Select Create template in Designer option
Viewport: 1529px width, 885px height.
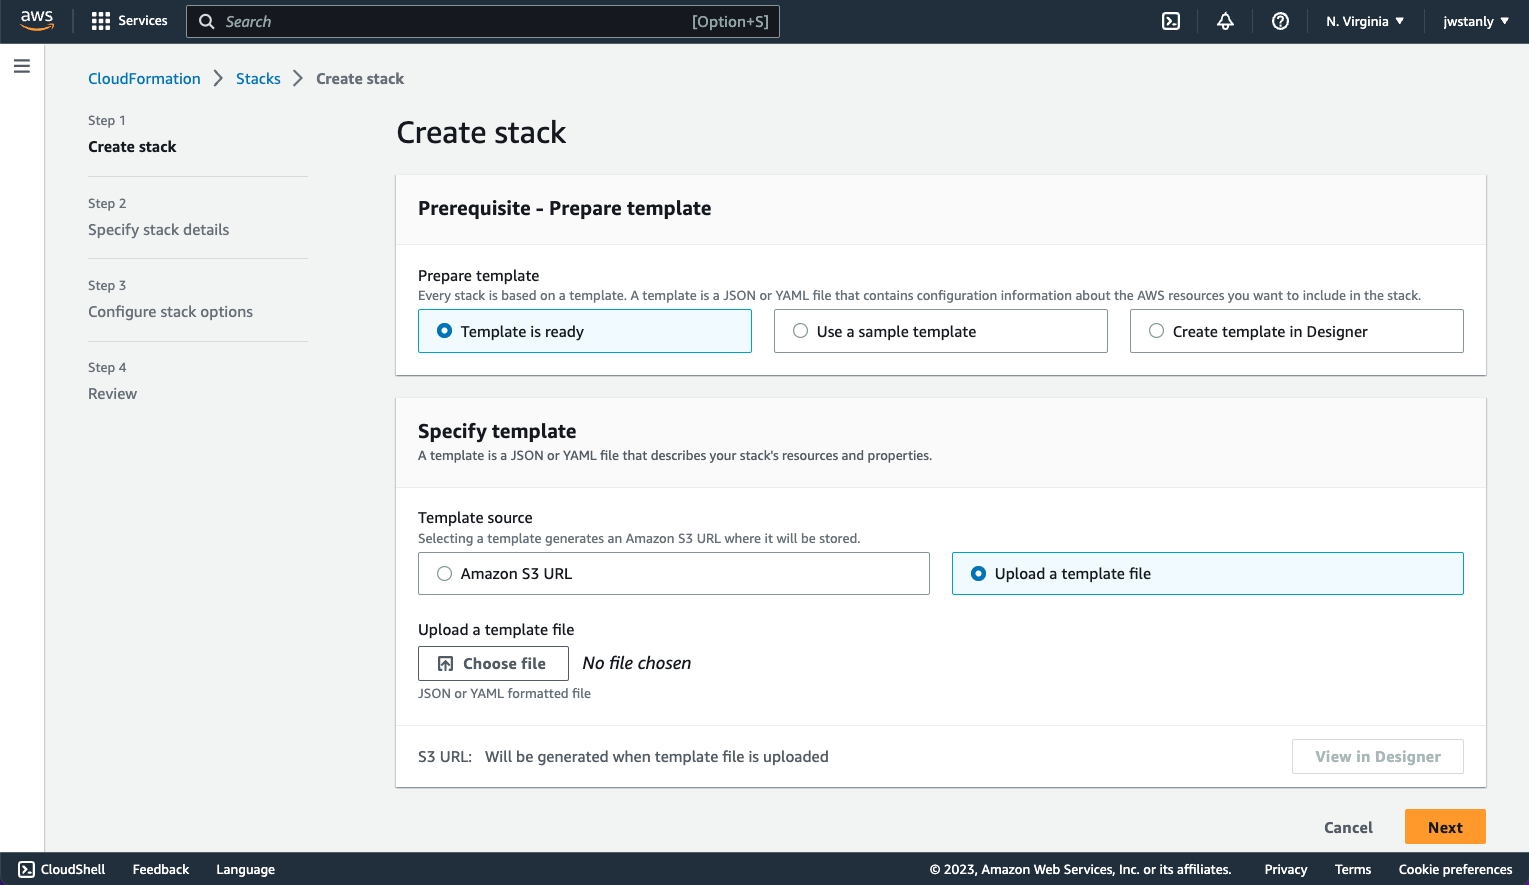[1297, 331]
